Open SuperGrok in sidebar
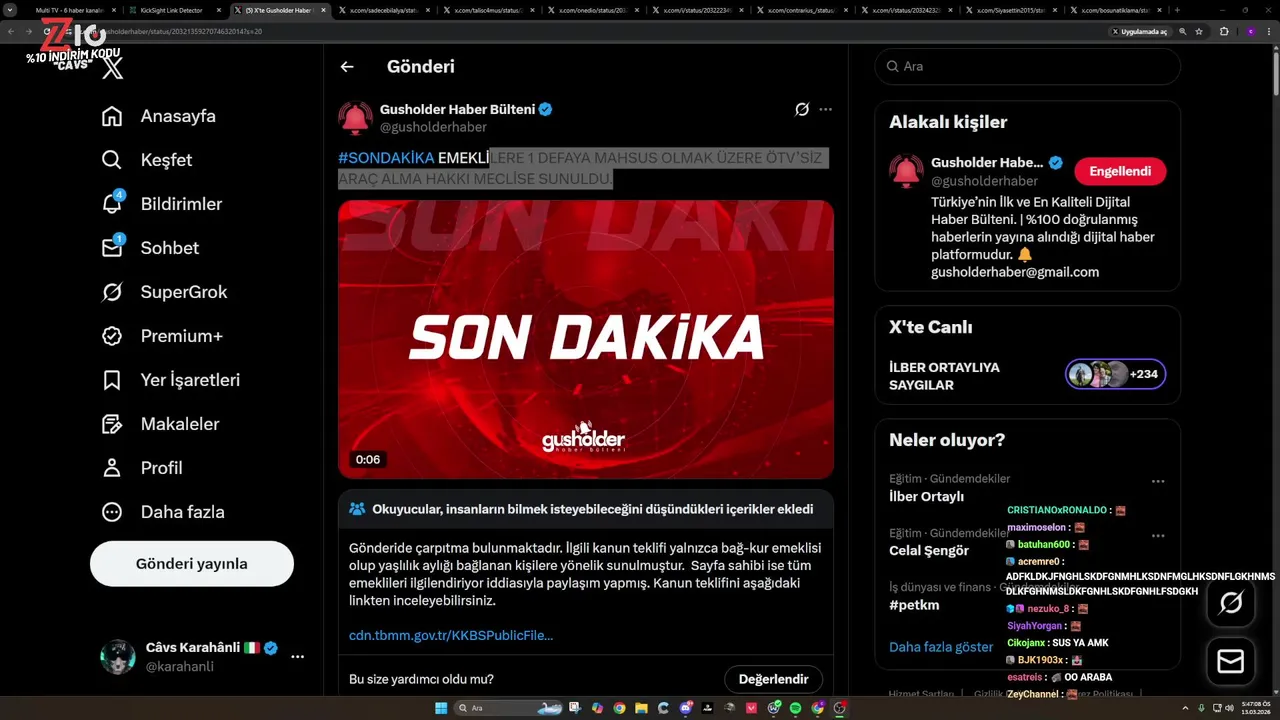 pos(164,292)
